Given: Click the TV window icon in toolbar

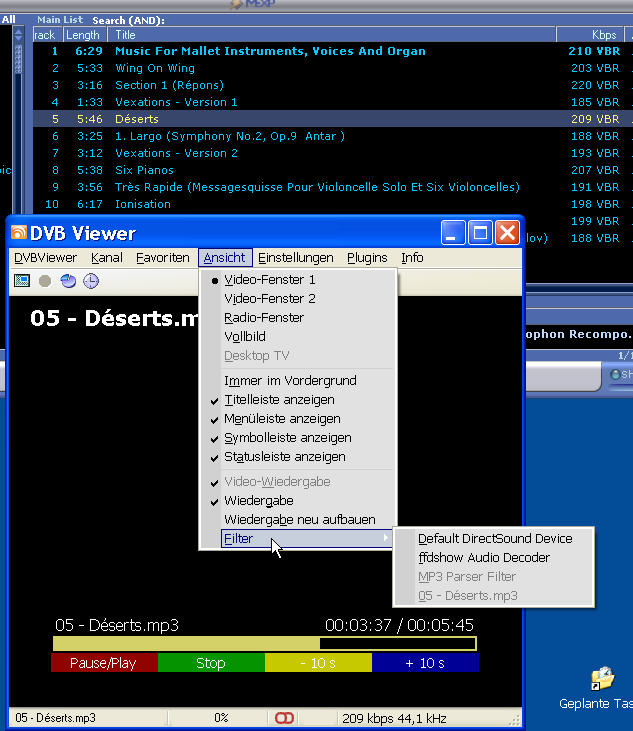Looking at the screenshot, I should click(x=22, y=281).
